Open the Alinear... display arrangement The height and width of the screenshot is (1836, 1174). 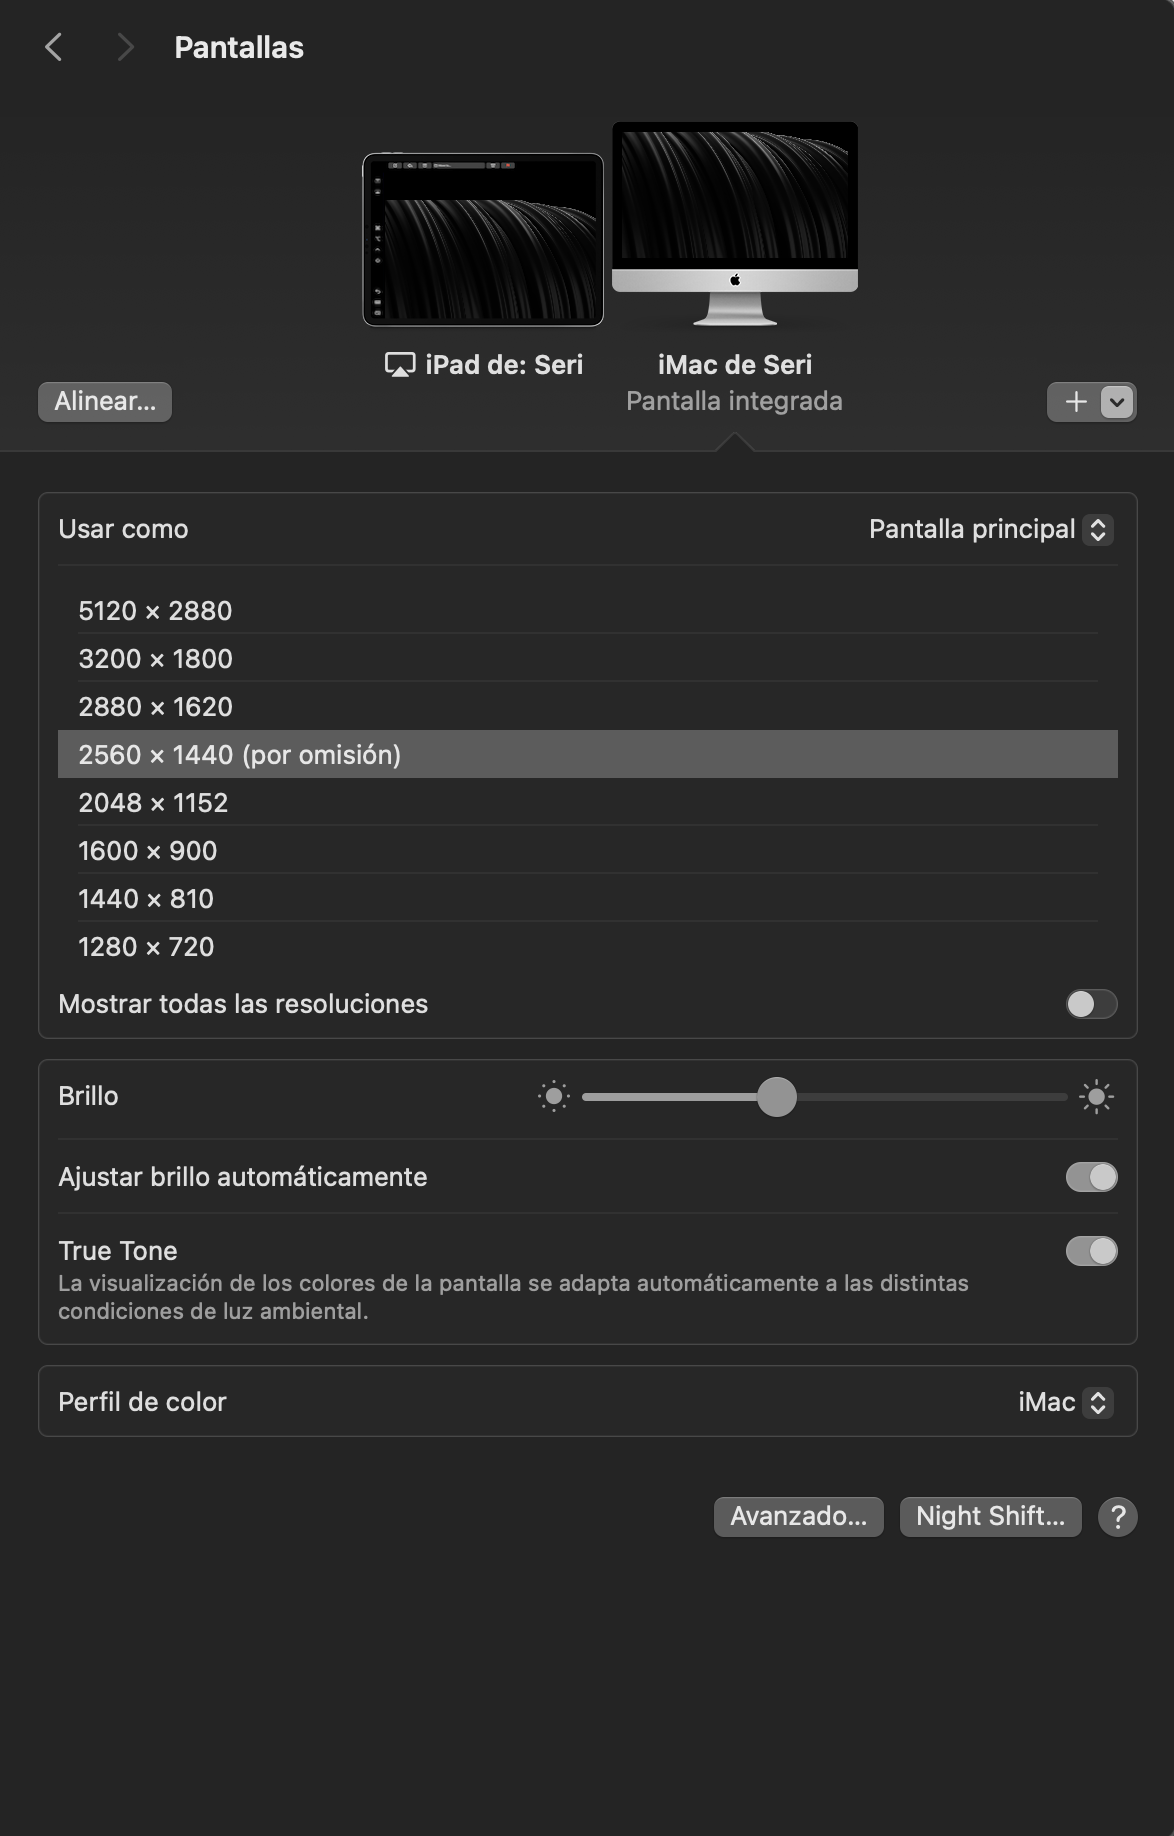tap(105, 401)
